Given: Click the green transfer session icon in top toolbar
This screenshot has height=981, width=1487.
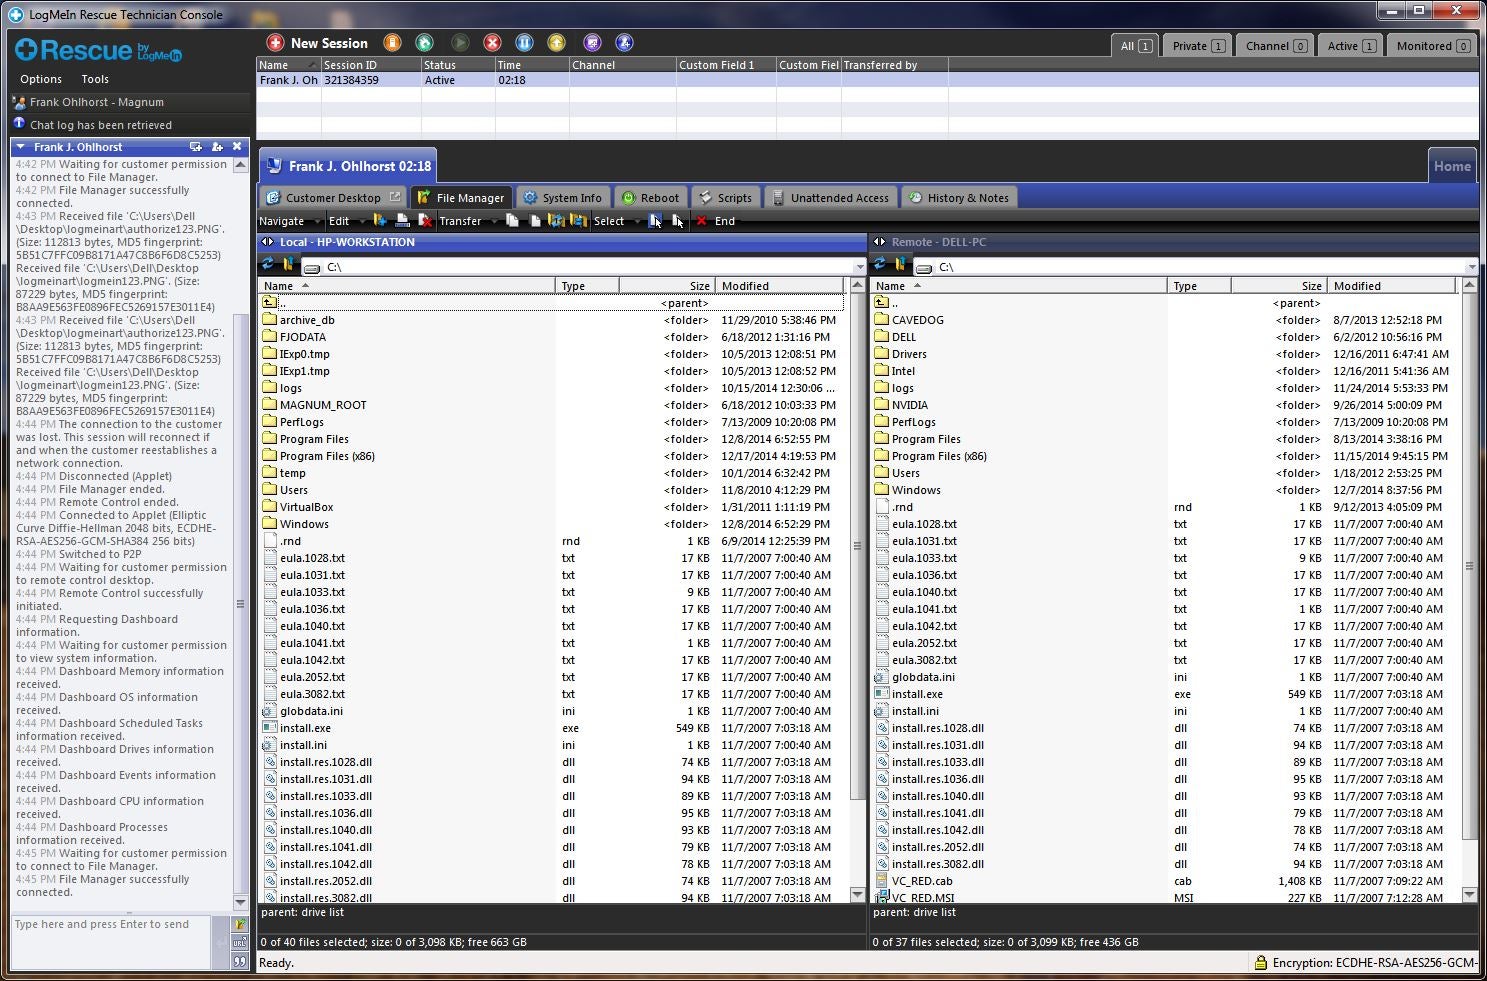Looking at the screenshot, I should click(425, 43).
